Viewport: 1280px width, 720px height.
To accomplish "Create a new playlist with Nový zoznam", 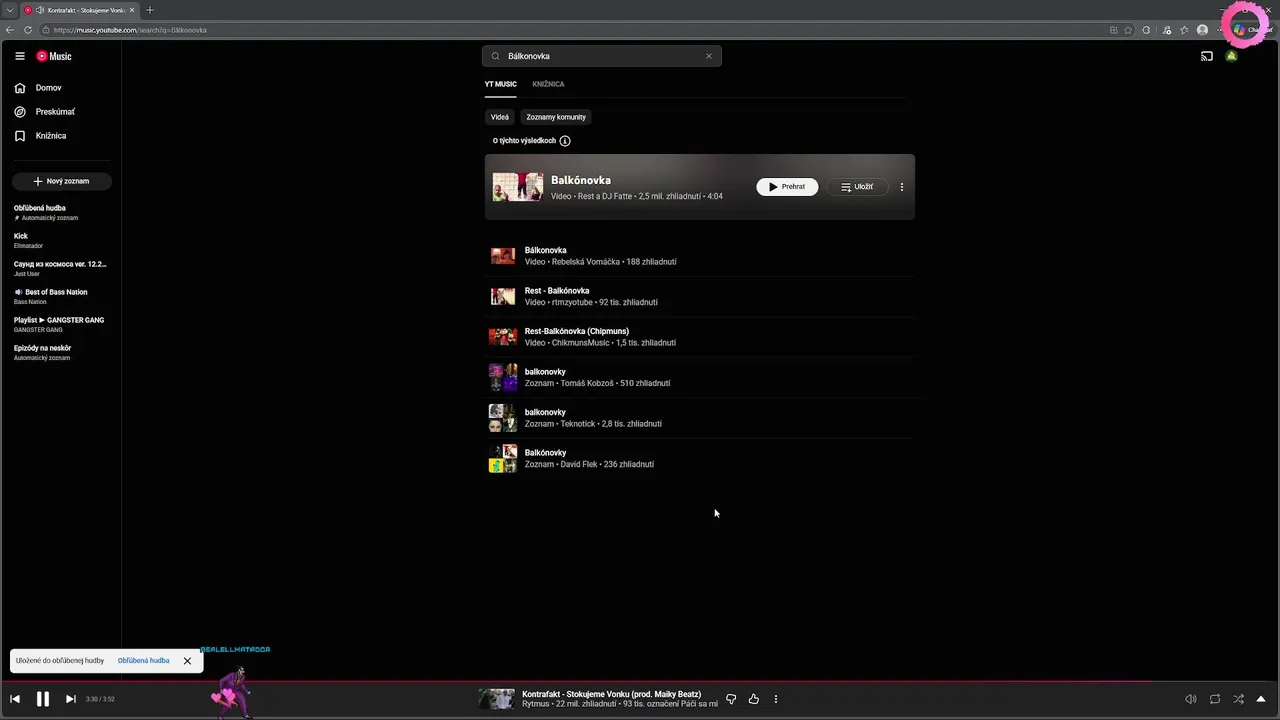I will (61, 181).
